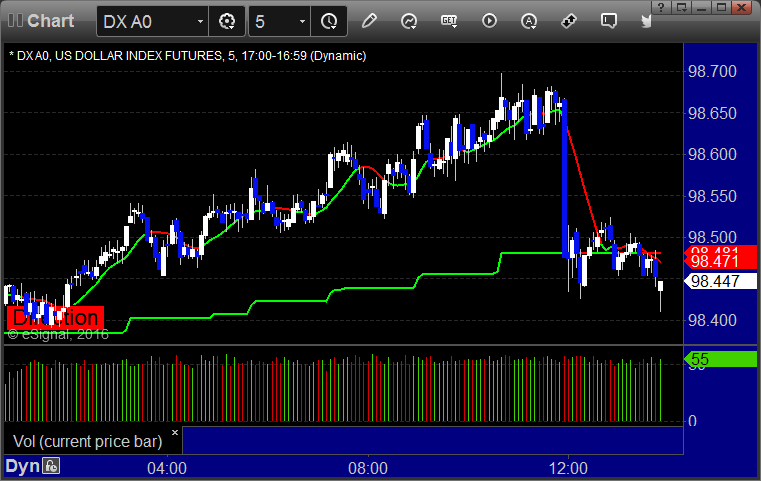Open symbol settings gear menu
Screen dimensions: 761x481
pyautogui.click(x=227, y=21)
